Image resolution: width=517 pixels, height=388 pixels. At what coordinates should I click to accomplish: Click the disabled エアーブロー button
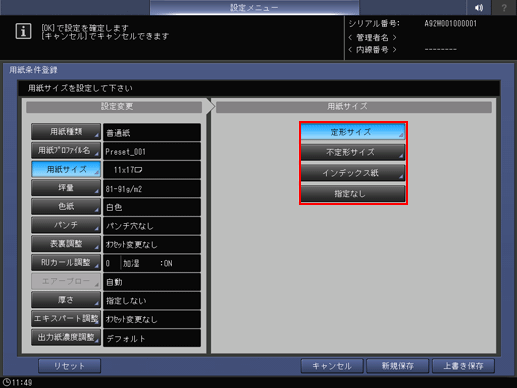click(66, 281)
